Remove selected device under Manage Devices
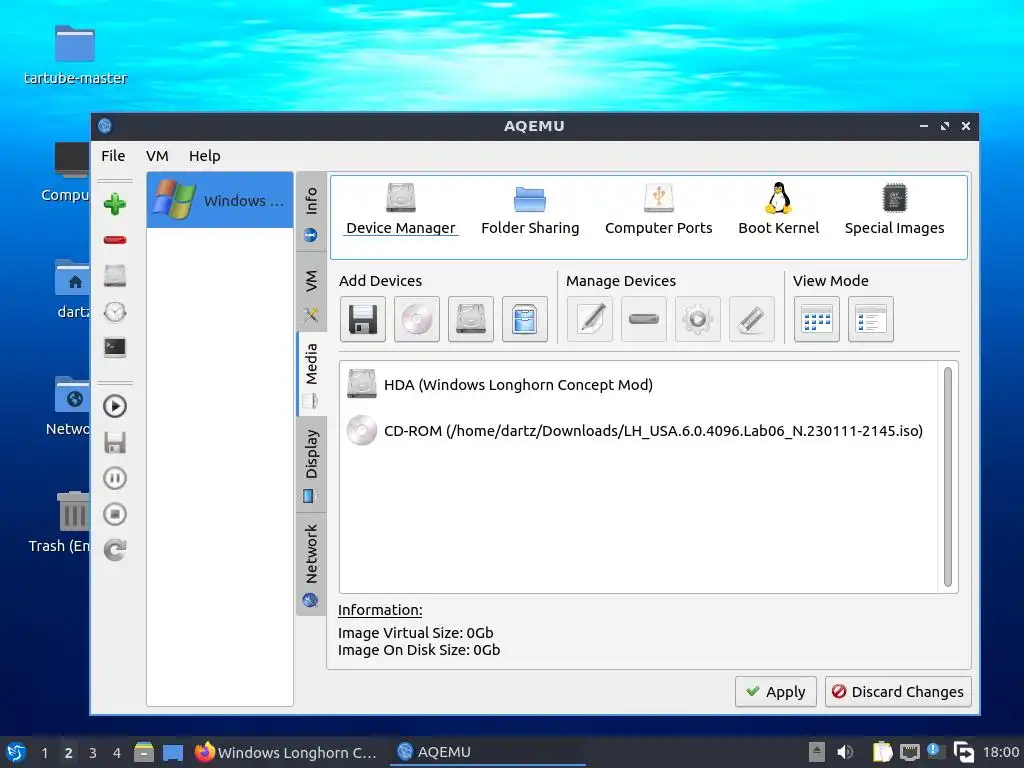Image resolution: width=1024 pixels, height=768 pixels. pos(644,319)
